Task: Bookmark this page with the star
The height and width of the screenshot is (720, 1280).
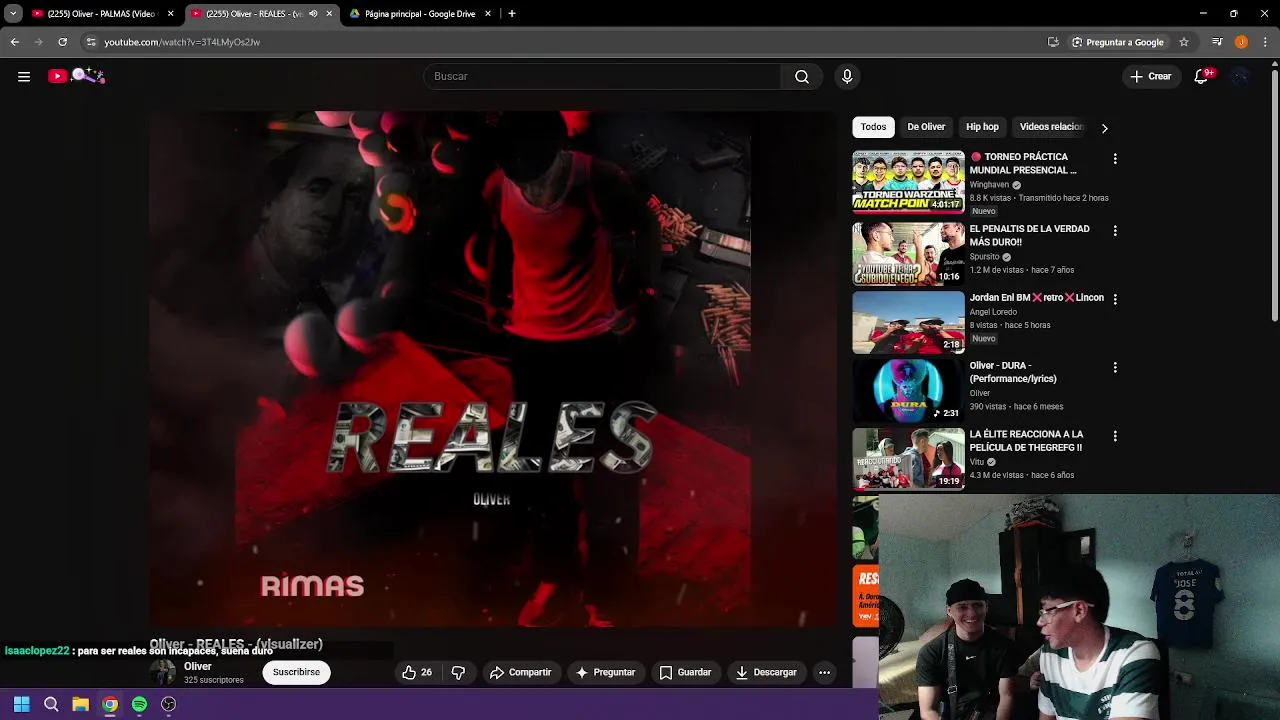Action: [1184, 42]
